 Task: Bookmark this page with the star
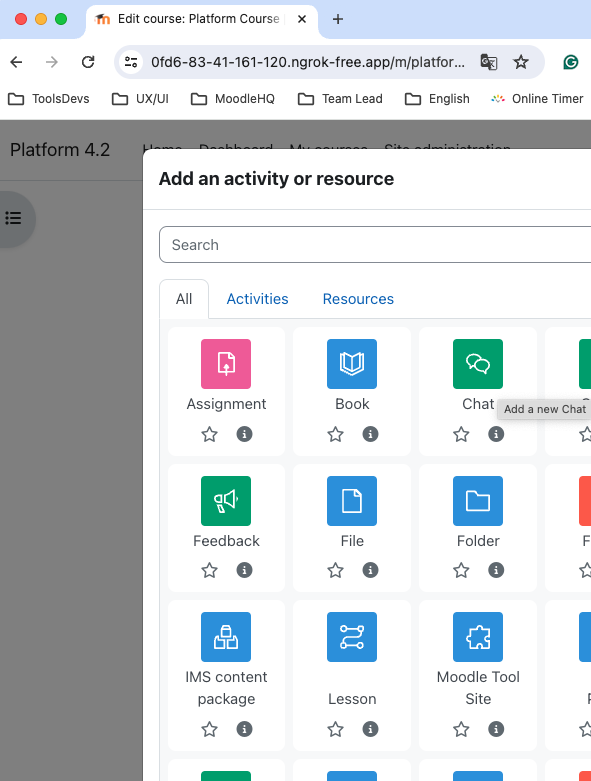(x=521, y=62)
